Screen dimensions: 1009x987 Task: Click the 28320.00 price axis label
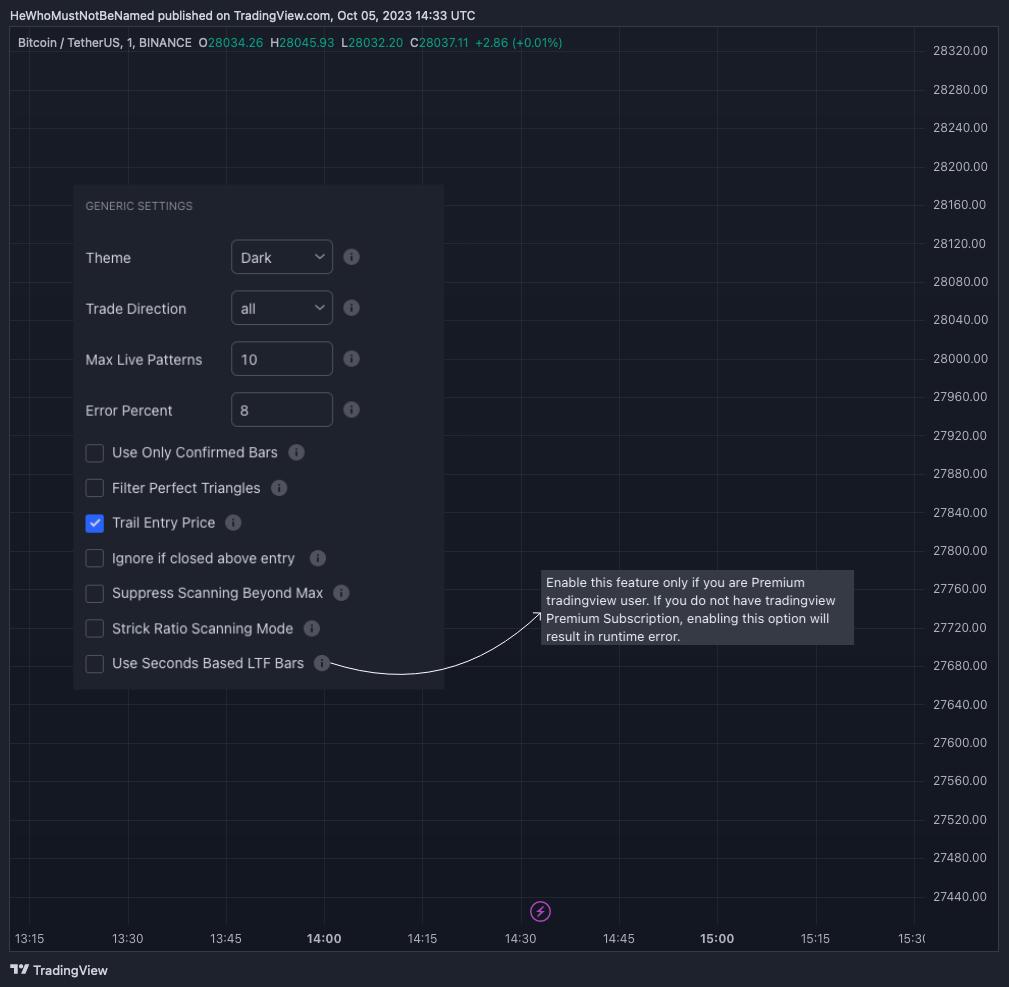click(x=960, y=51)
